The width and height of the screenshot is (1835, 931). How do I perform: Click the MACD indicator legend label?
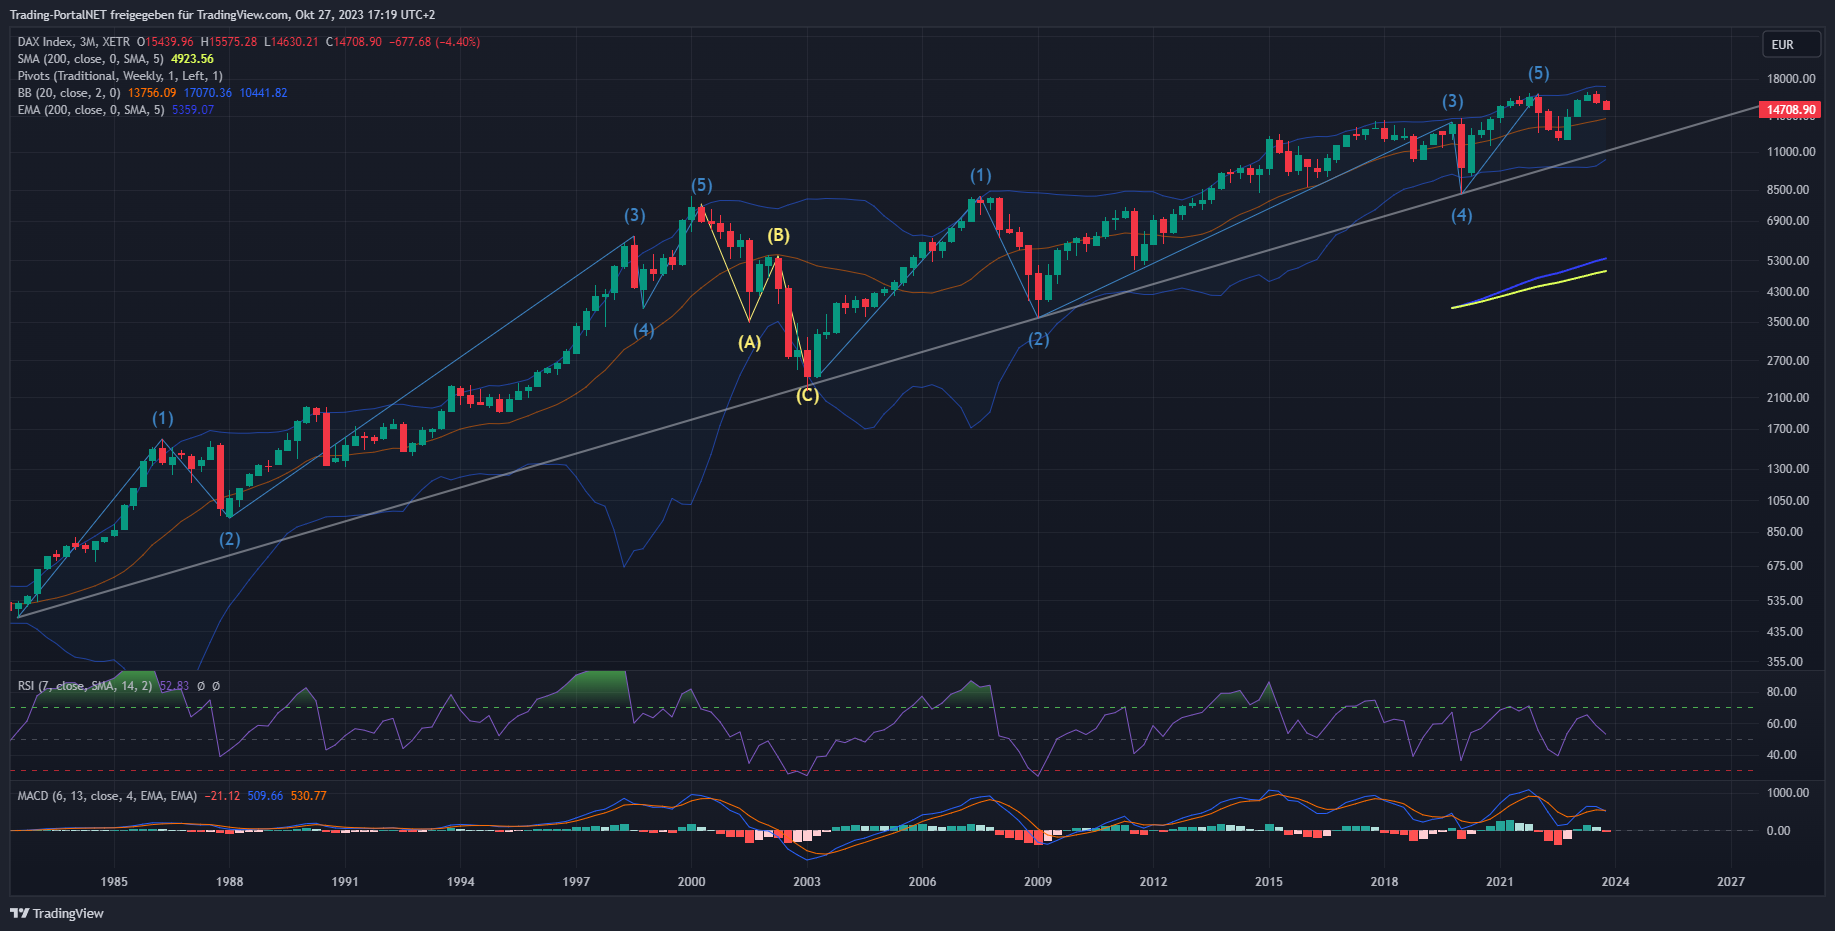click(x=107, y=796)
